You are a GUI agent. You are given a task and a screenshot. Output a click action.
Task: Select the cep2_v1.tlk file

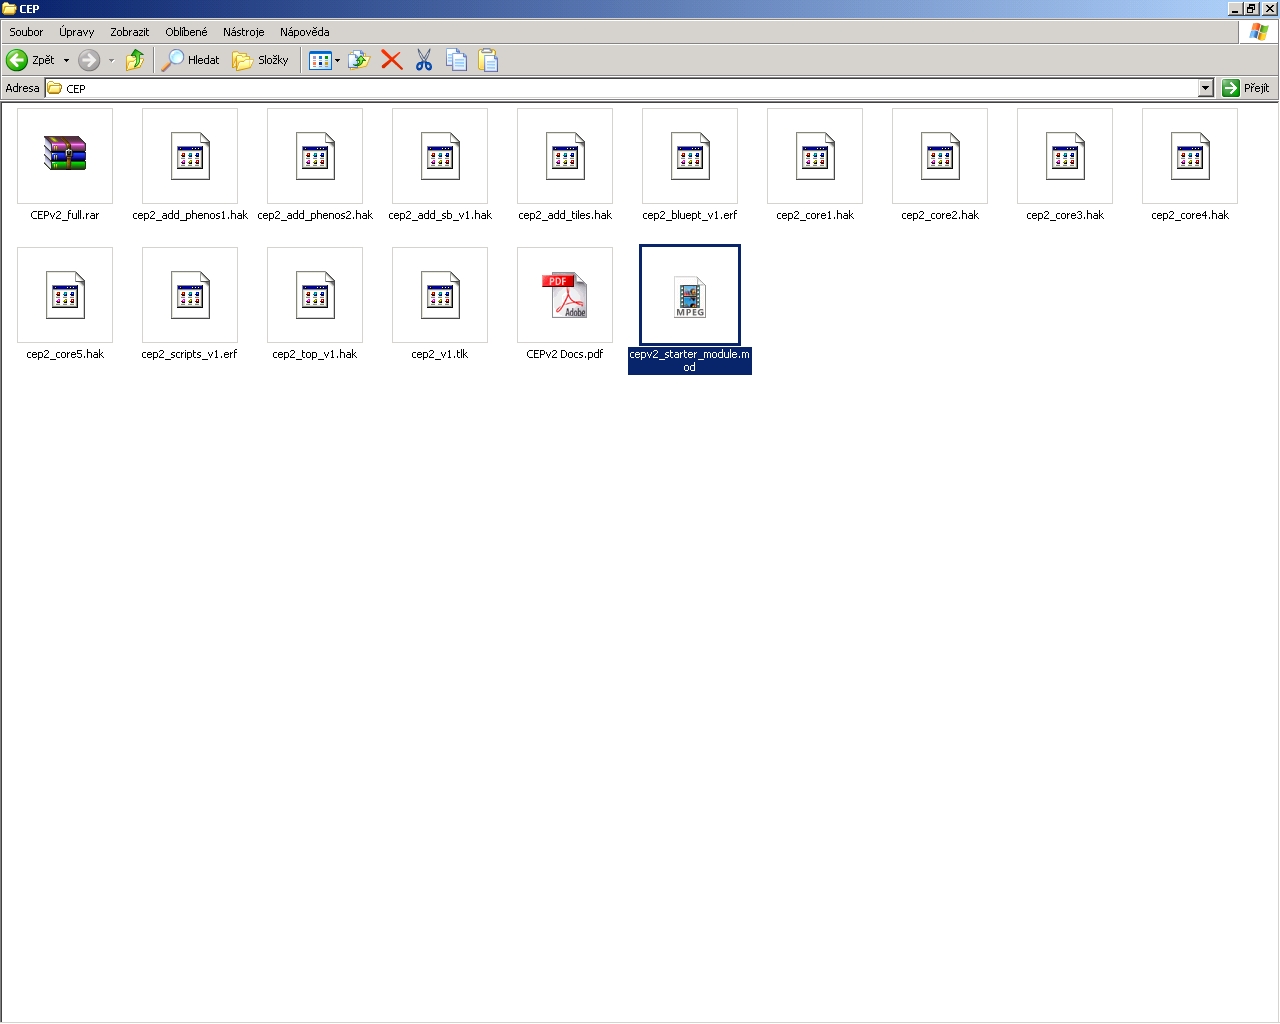tap(440, 295)
